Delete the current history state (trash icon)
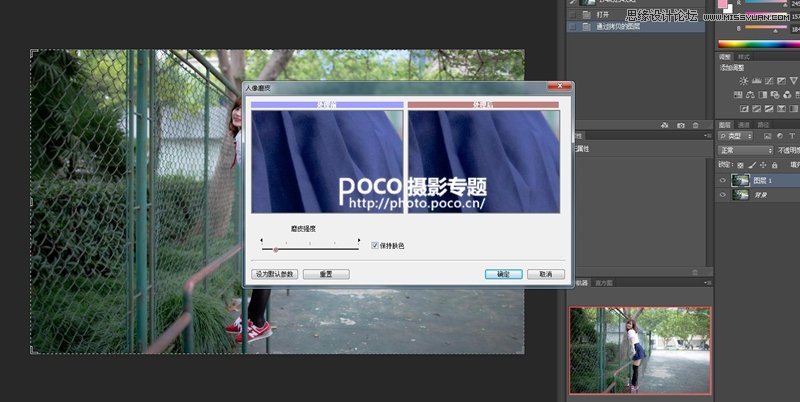800x402 pixels. (x=695, y=125)
